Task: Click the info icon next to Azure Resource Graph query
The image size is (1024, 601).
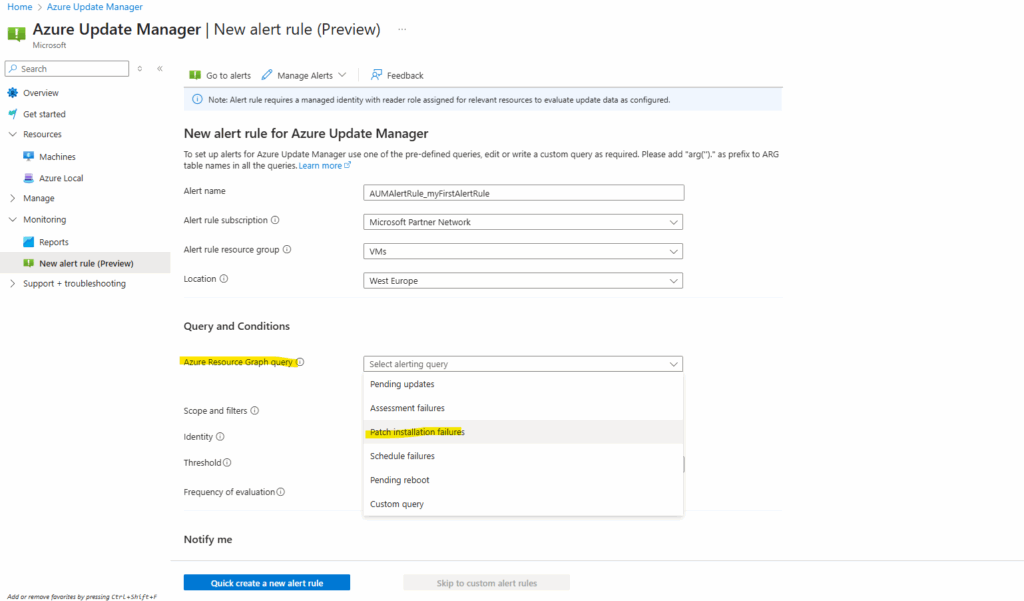Action: (x=300, y=362)
